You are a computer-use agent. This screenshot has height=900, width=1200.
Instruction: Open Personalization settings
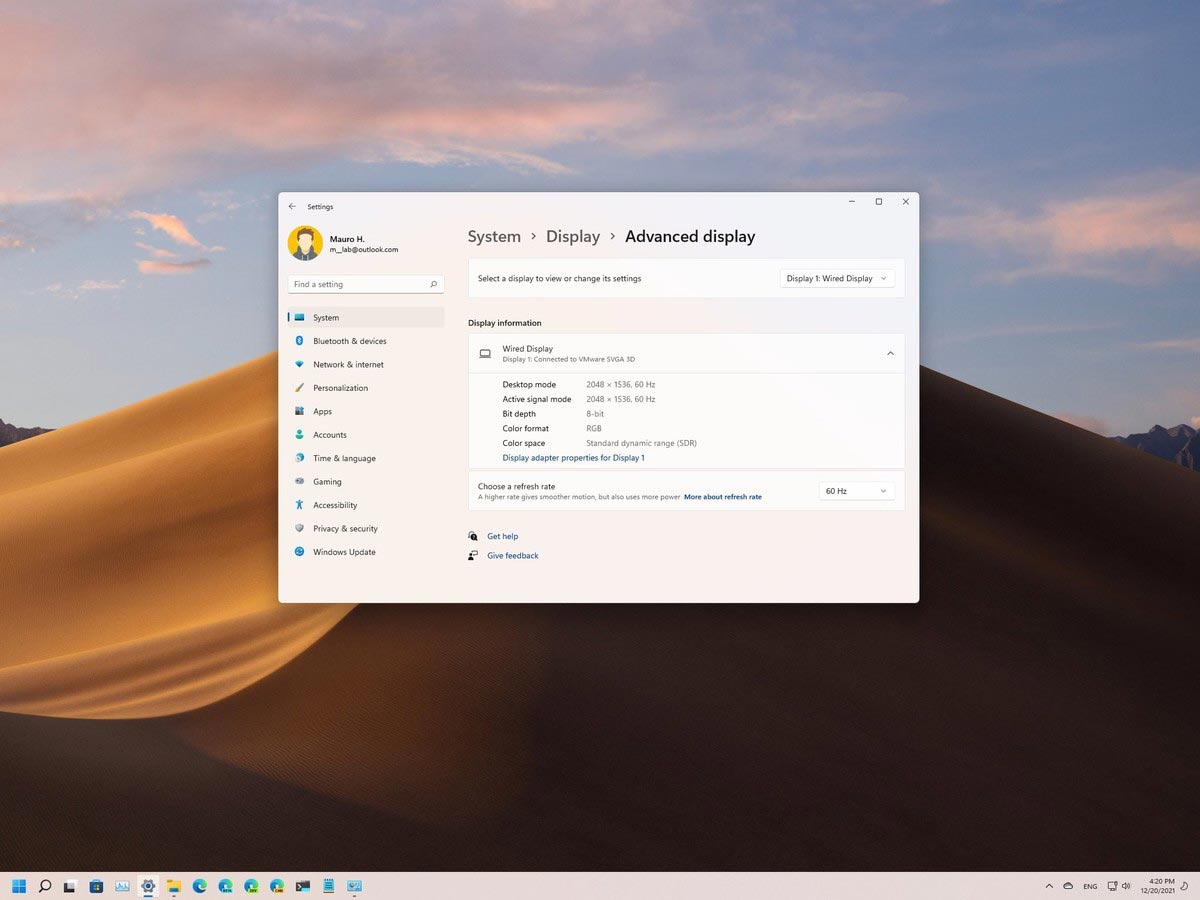pyautogui.click(x=366, y=388)
